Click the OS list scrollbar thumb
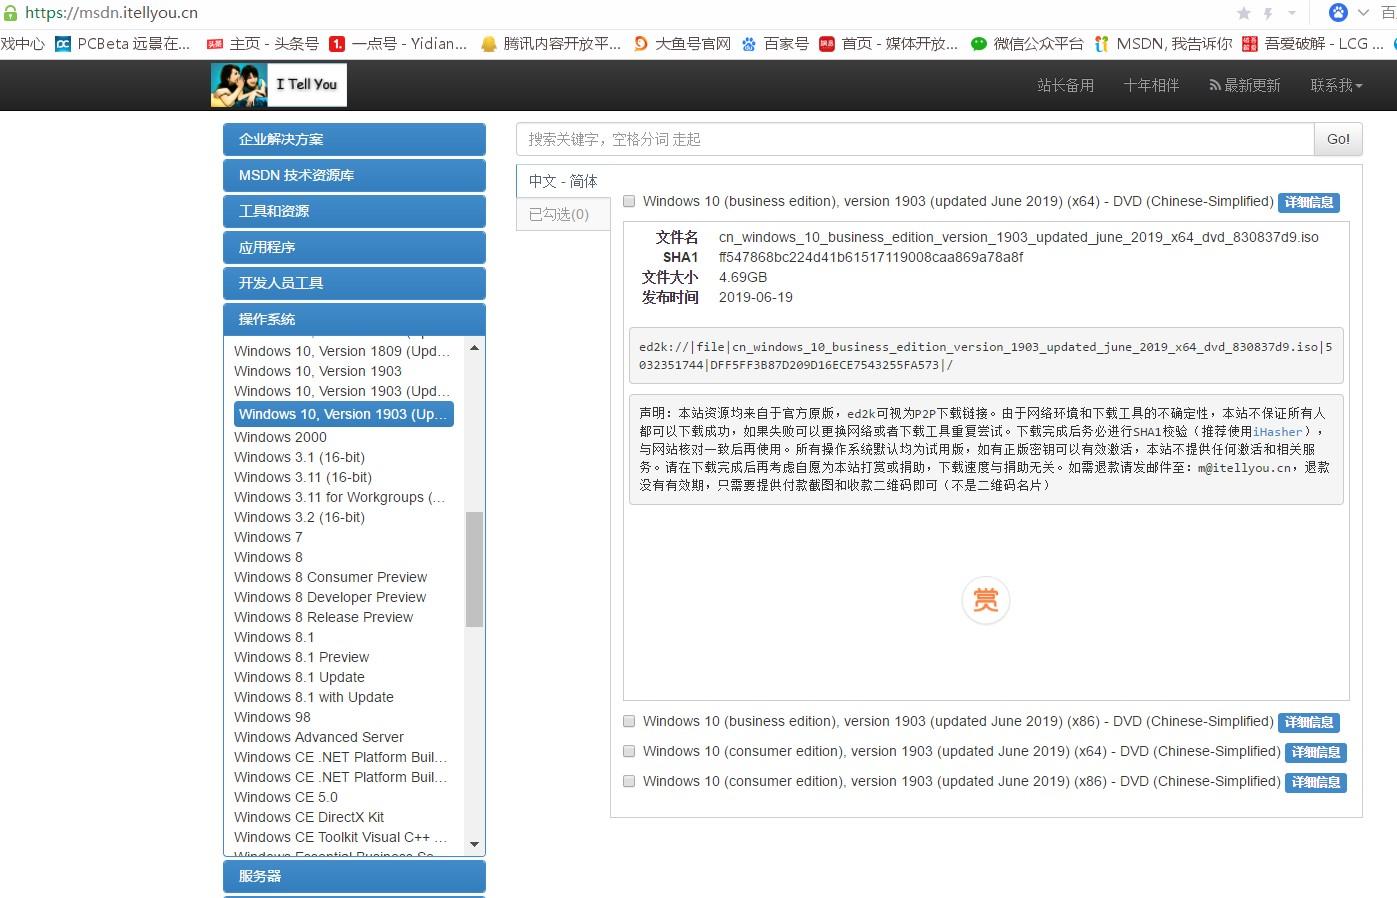 [474, 569]
